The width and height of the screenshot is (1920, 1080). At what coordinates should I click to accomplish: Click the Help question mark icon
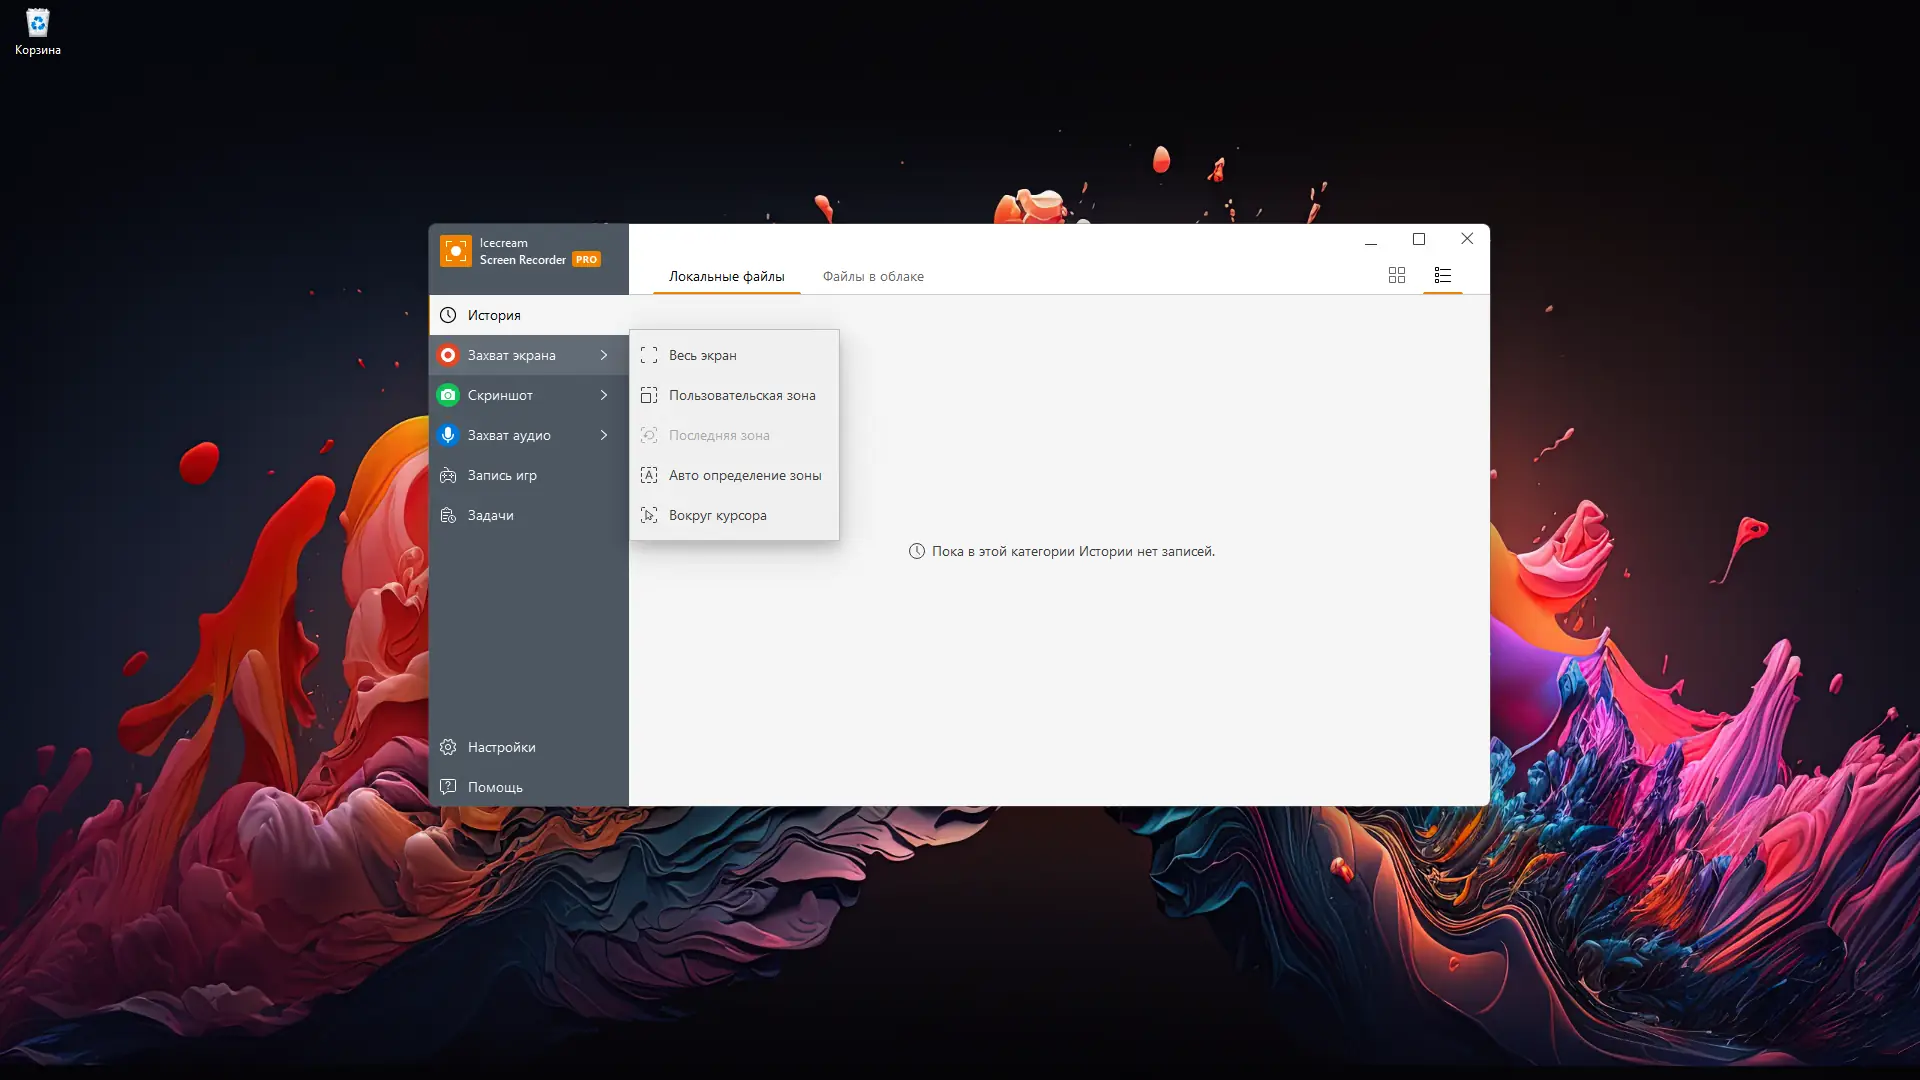point(448,787)
